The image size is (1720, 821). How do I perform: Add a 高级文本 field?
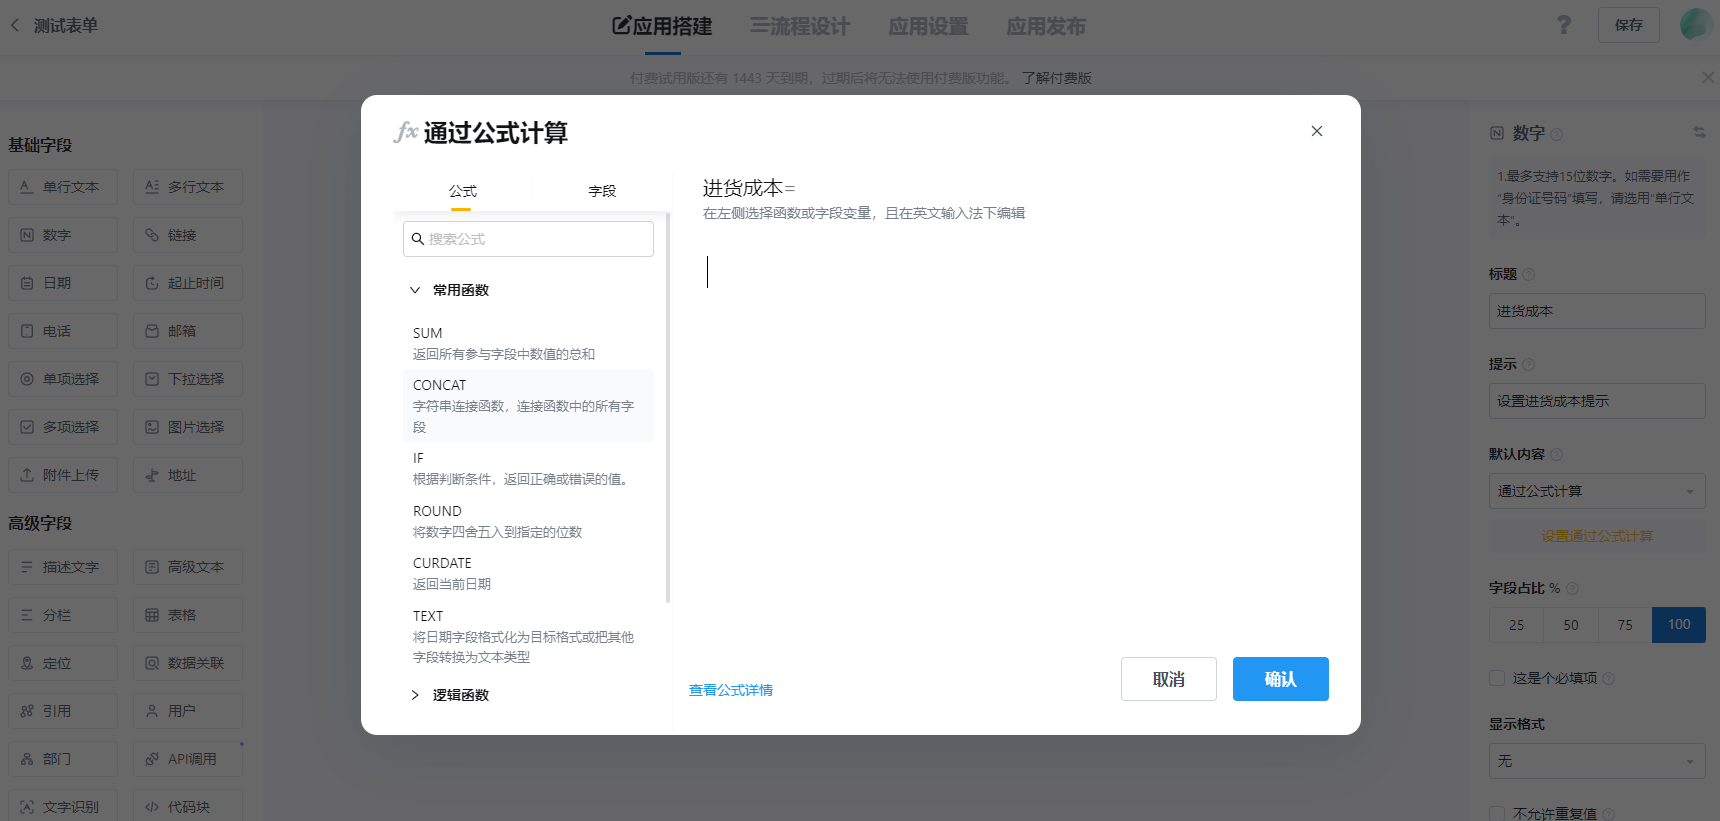[188, 567]
